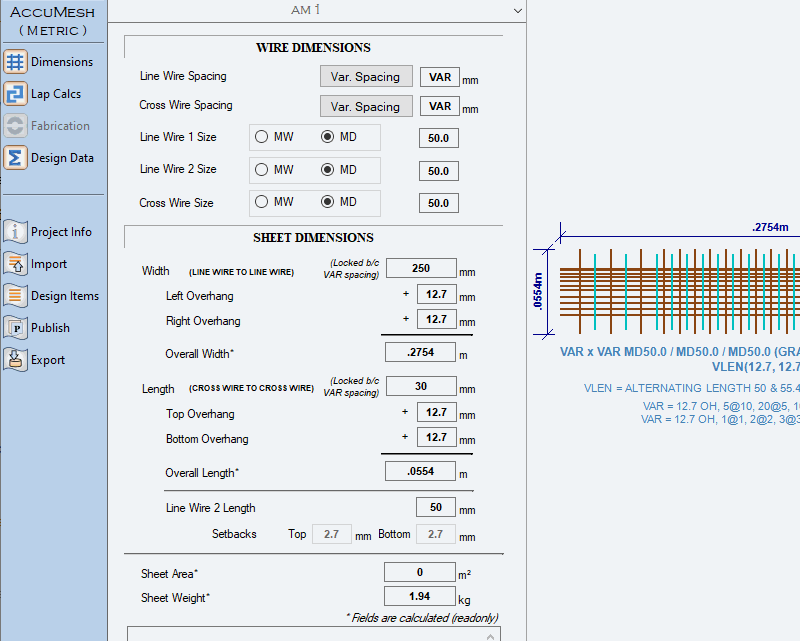Open Var. Spacing for Cross Wire Spacing
The height and width of the screenshot is (641, 800).
pos(365,107)
